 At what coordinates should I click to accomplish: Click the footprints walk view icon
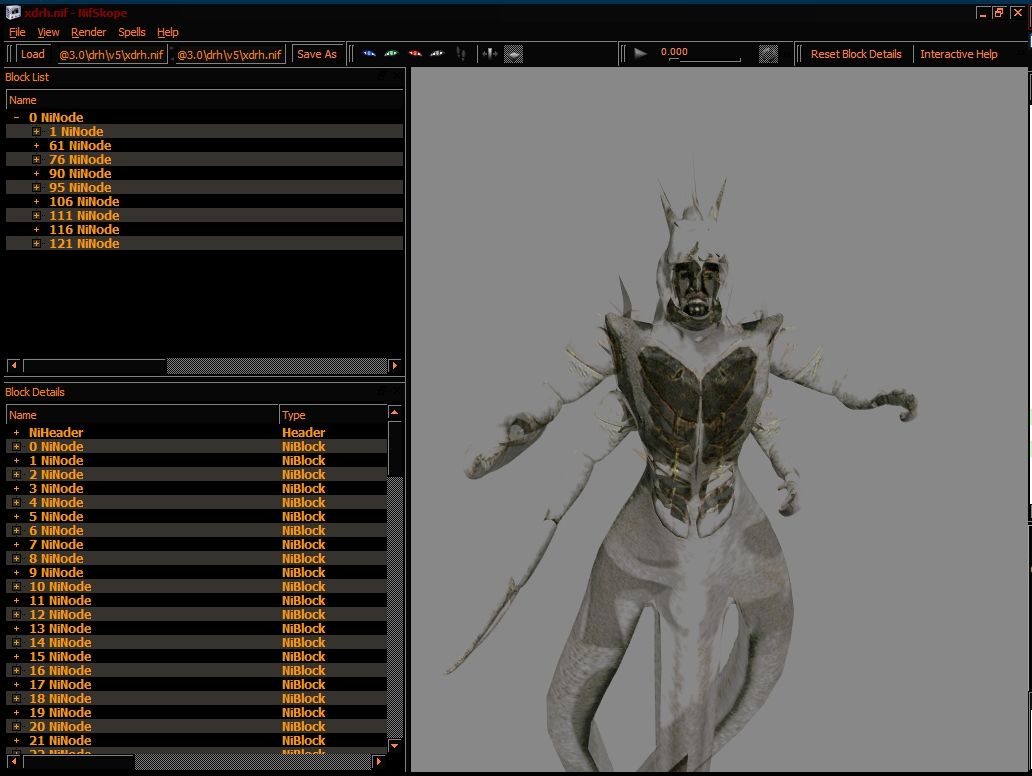[x=461, y=54]
